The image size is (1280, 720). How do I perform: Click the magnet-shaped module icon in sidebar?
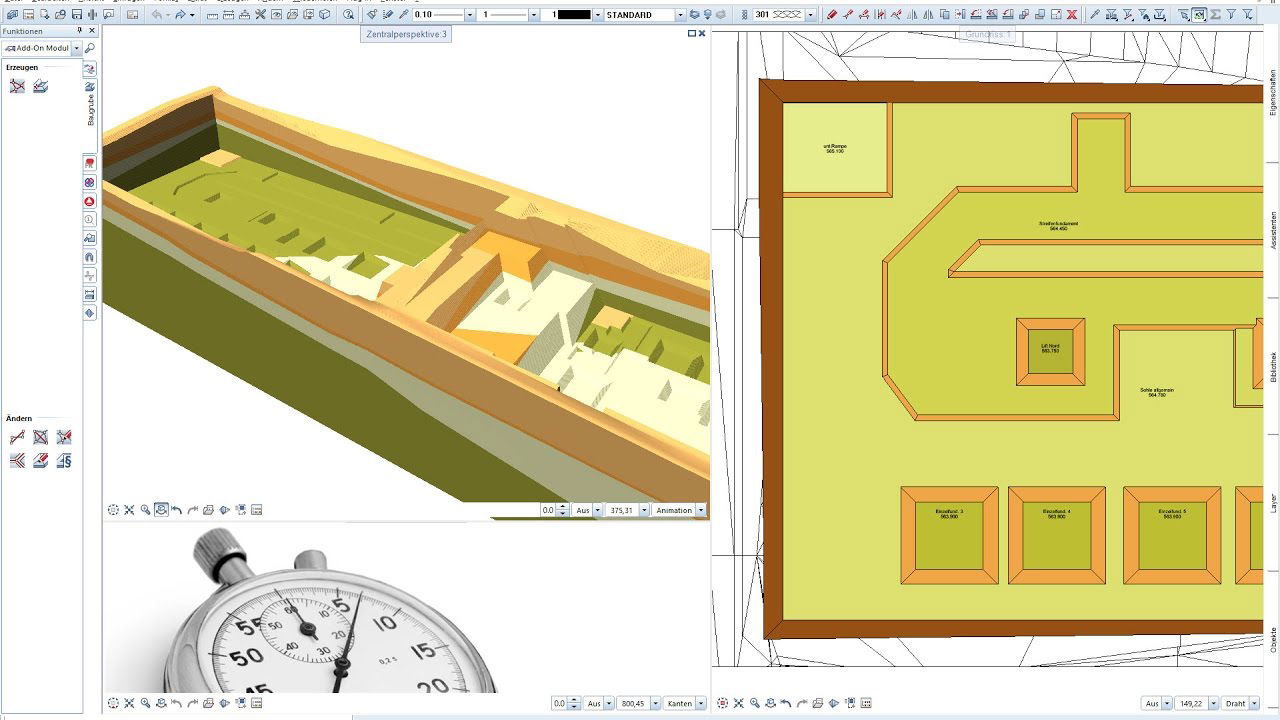tap(90, 256)
